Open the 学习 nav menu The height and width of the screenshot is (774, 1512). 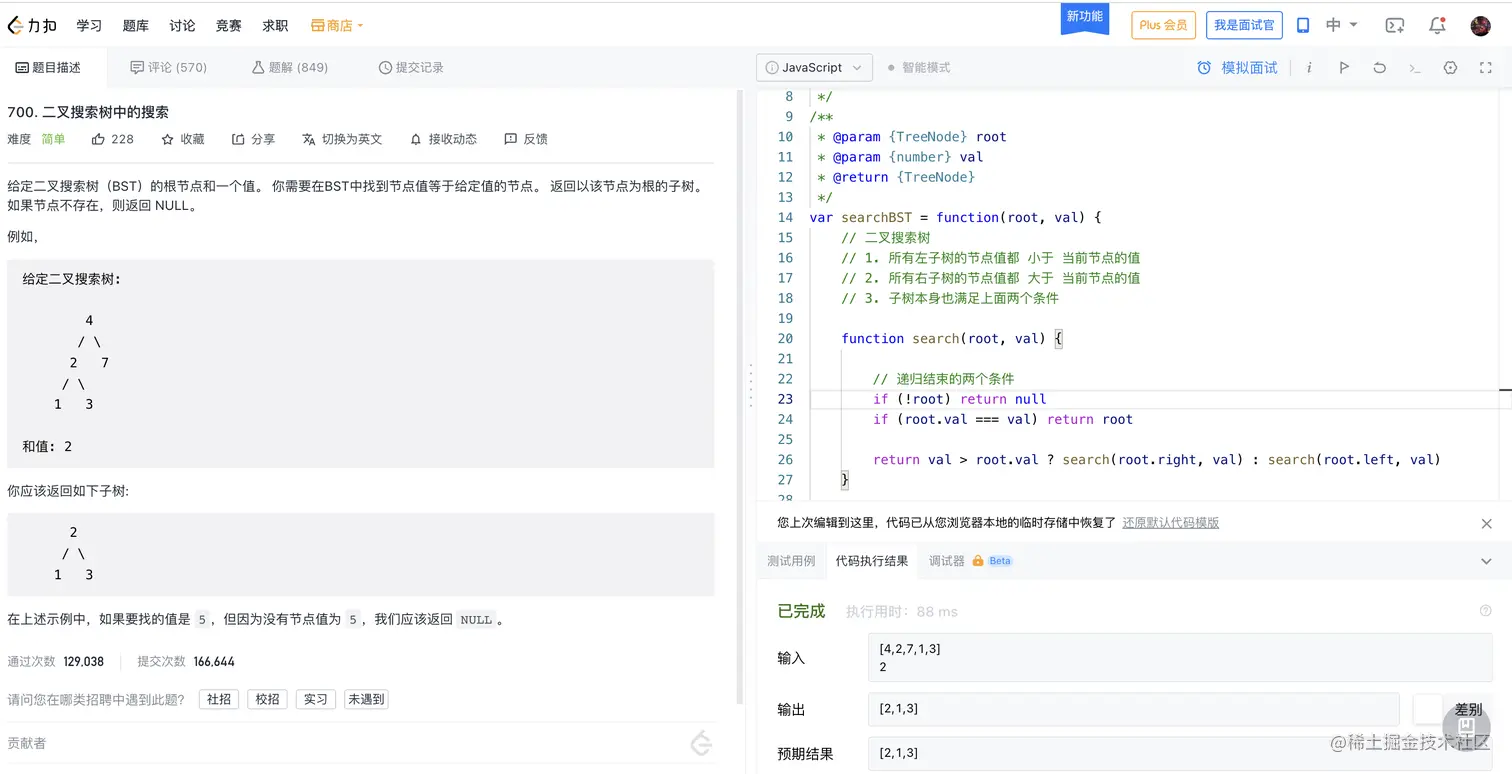pos(89,25)
